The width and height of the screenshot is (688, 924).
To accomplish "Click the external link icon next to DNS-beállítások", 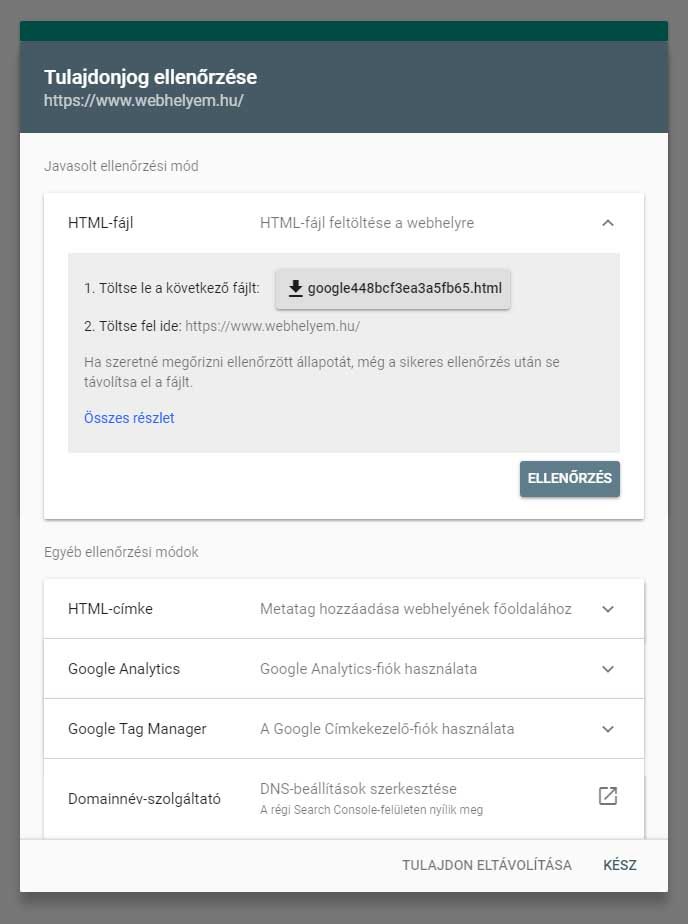I will [607, 797].
